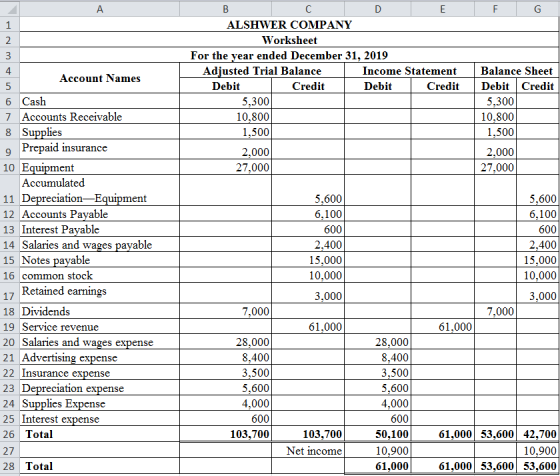The width and height of the screenshot is (560, 476).
Task: Click Cash debit 5,300 in column B
Action: click(225, 101)
